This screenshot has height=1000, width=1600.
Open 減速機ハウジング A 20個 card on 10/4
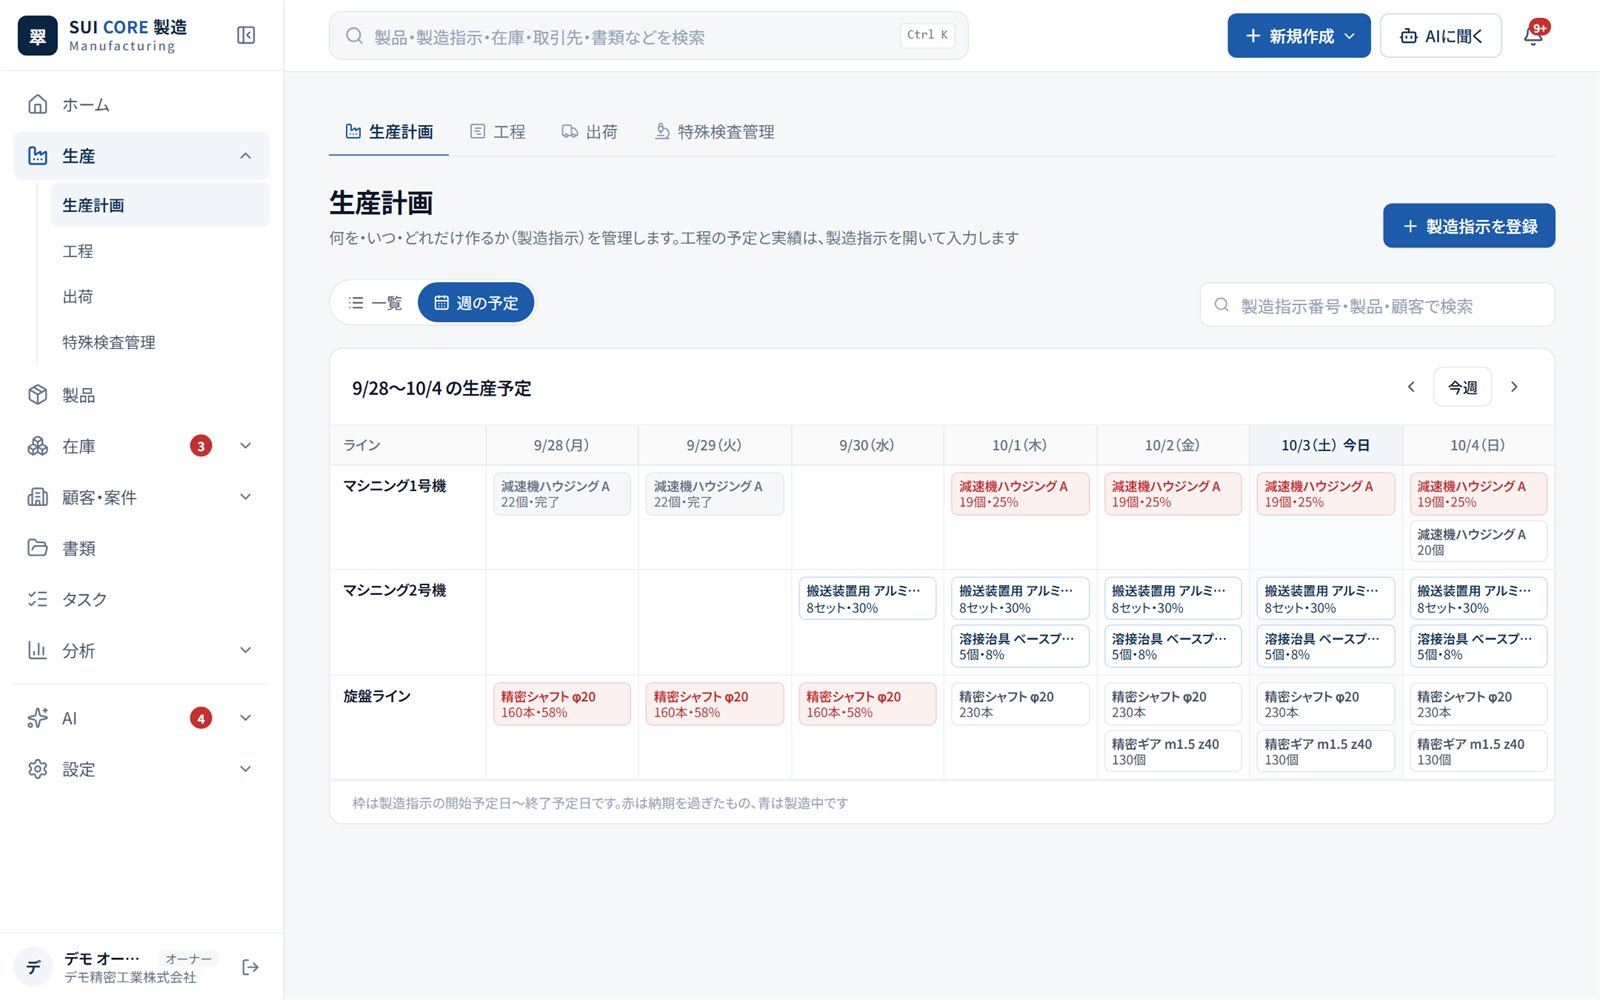(1478, 541)
